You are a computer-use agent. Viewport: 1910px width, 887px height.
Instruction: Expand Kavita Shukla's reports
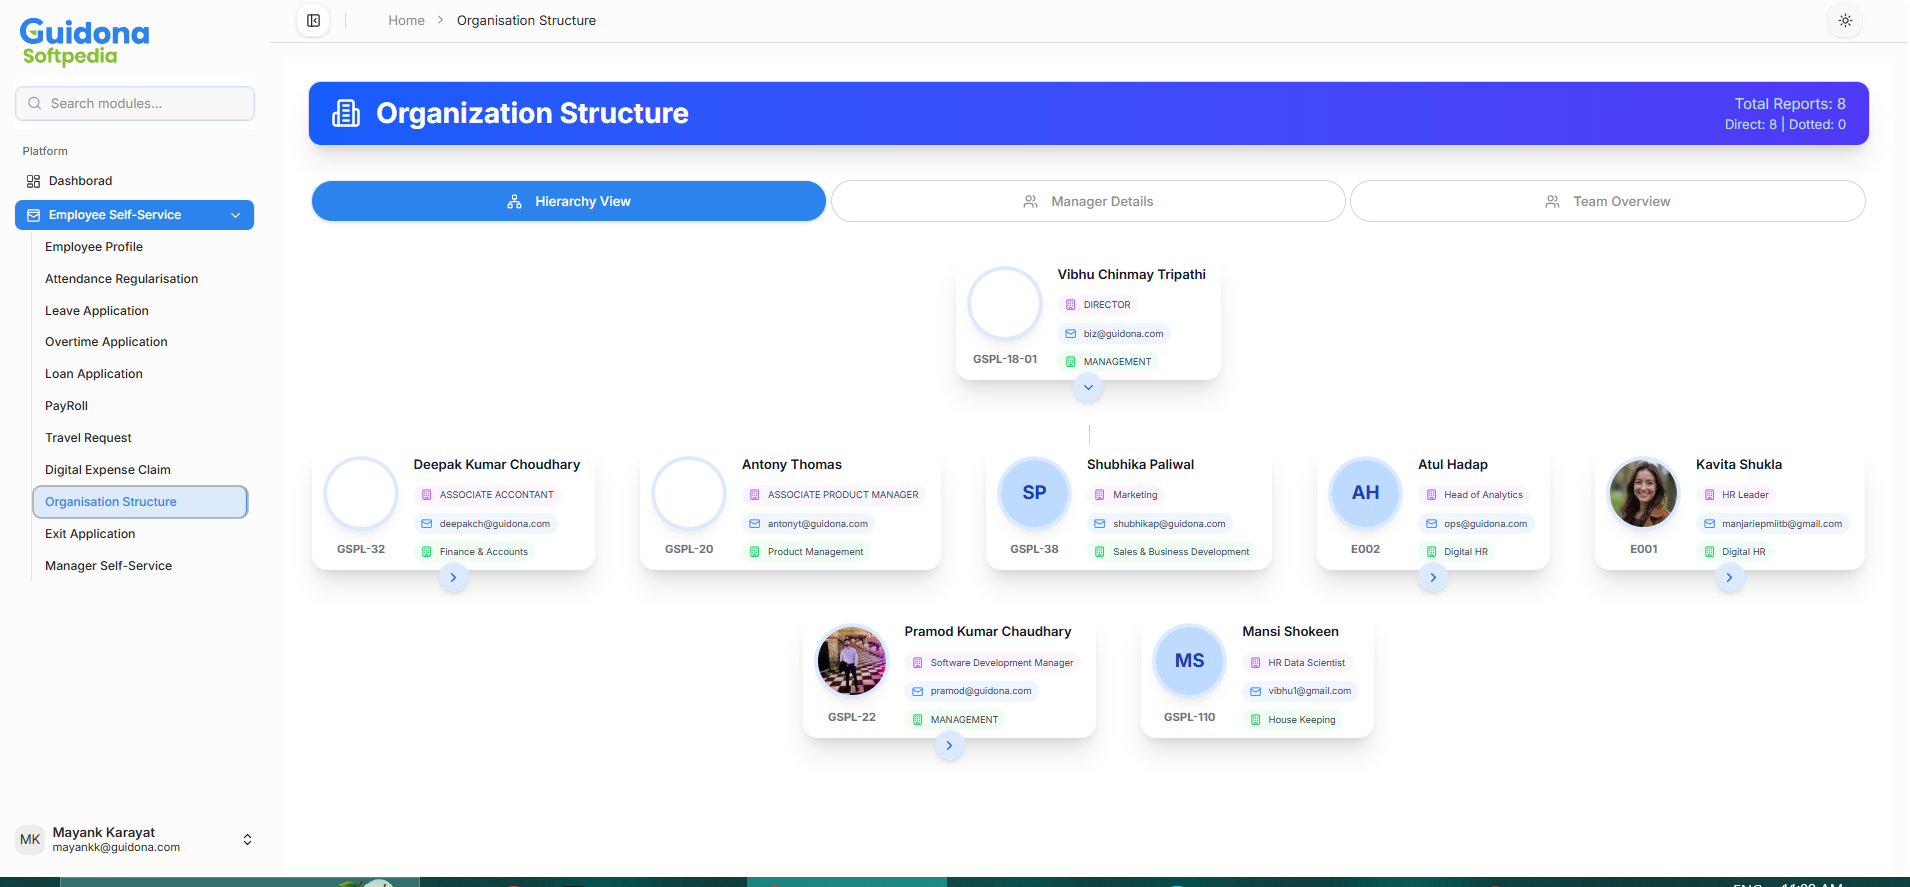coord(1729,577)
